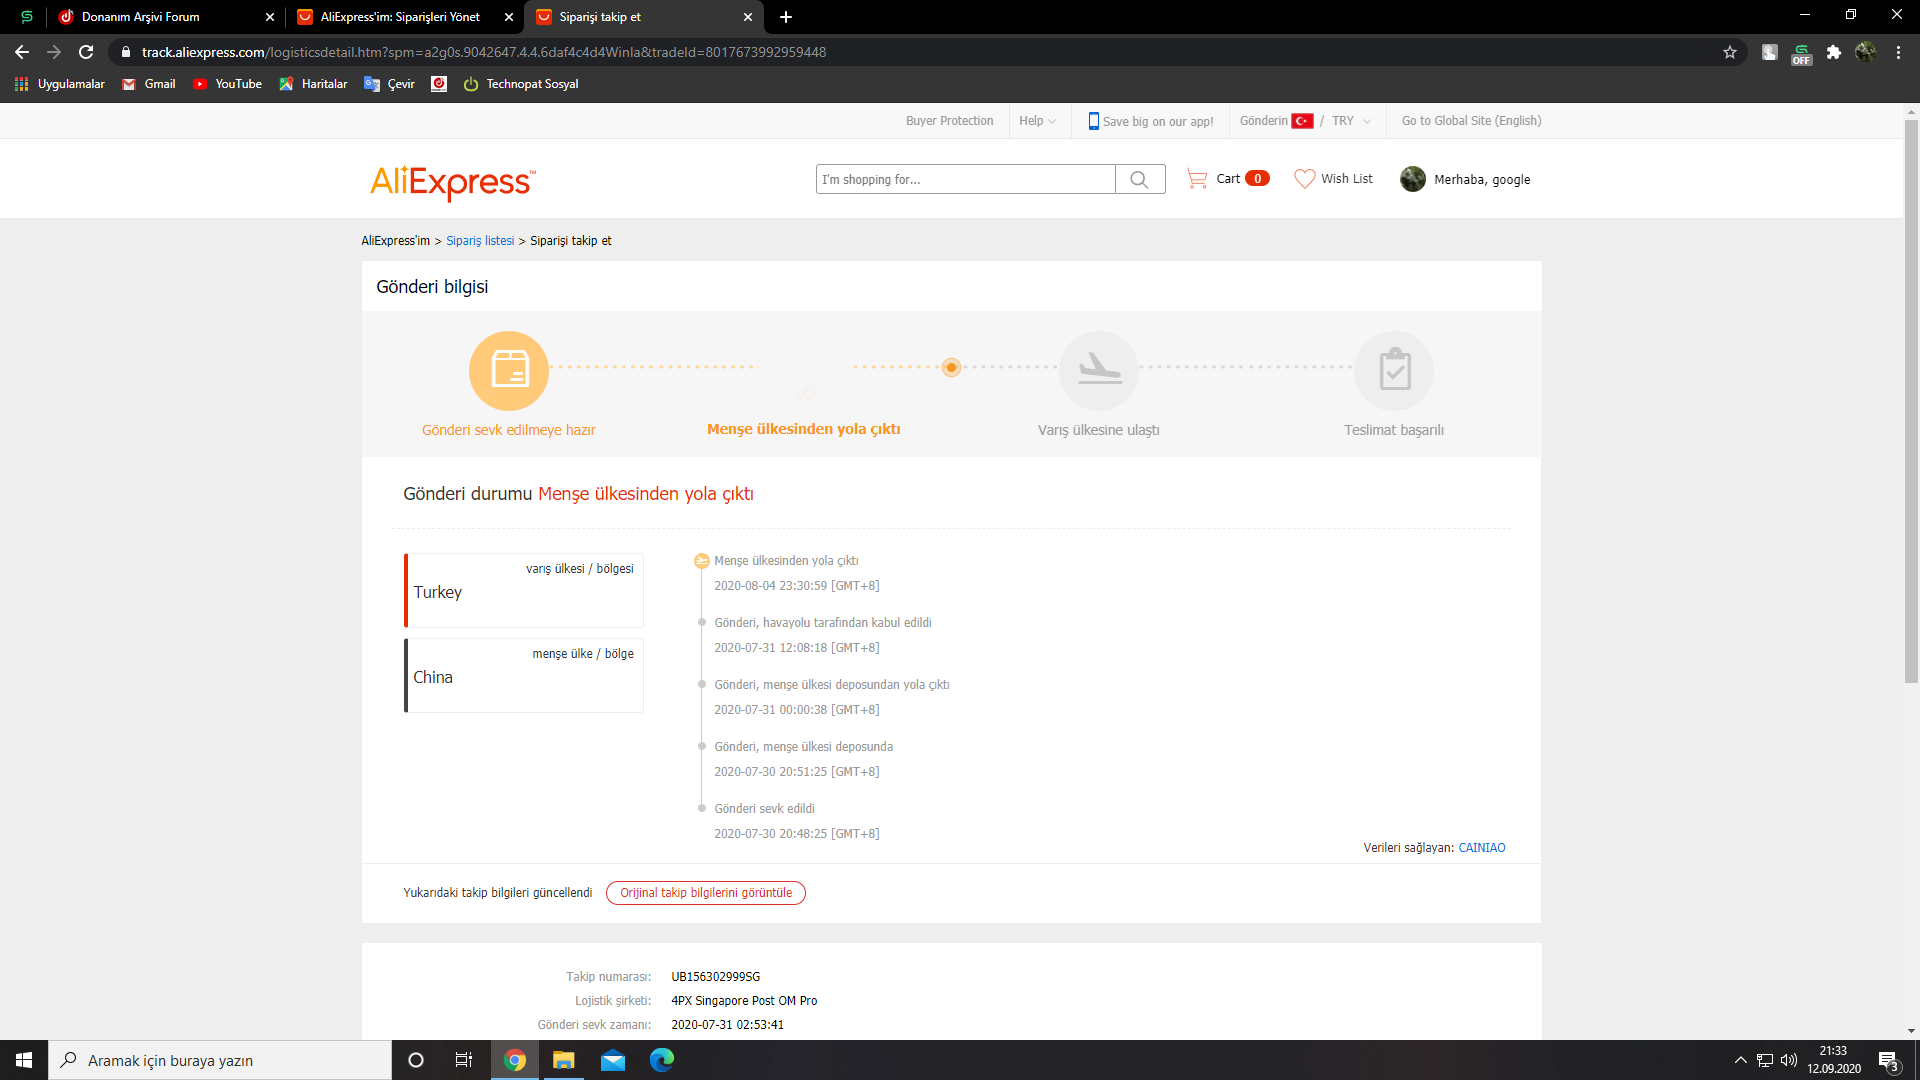This screenshot has width=1920, height=1080.
Task: Open the shopping cart icon
Action: 1197,179
